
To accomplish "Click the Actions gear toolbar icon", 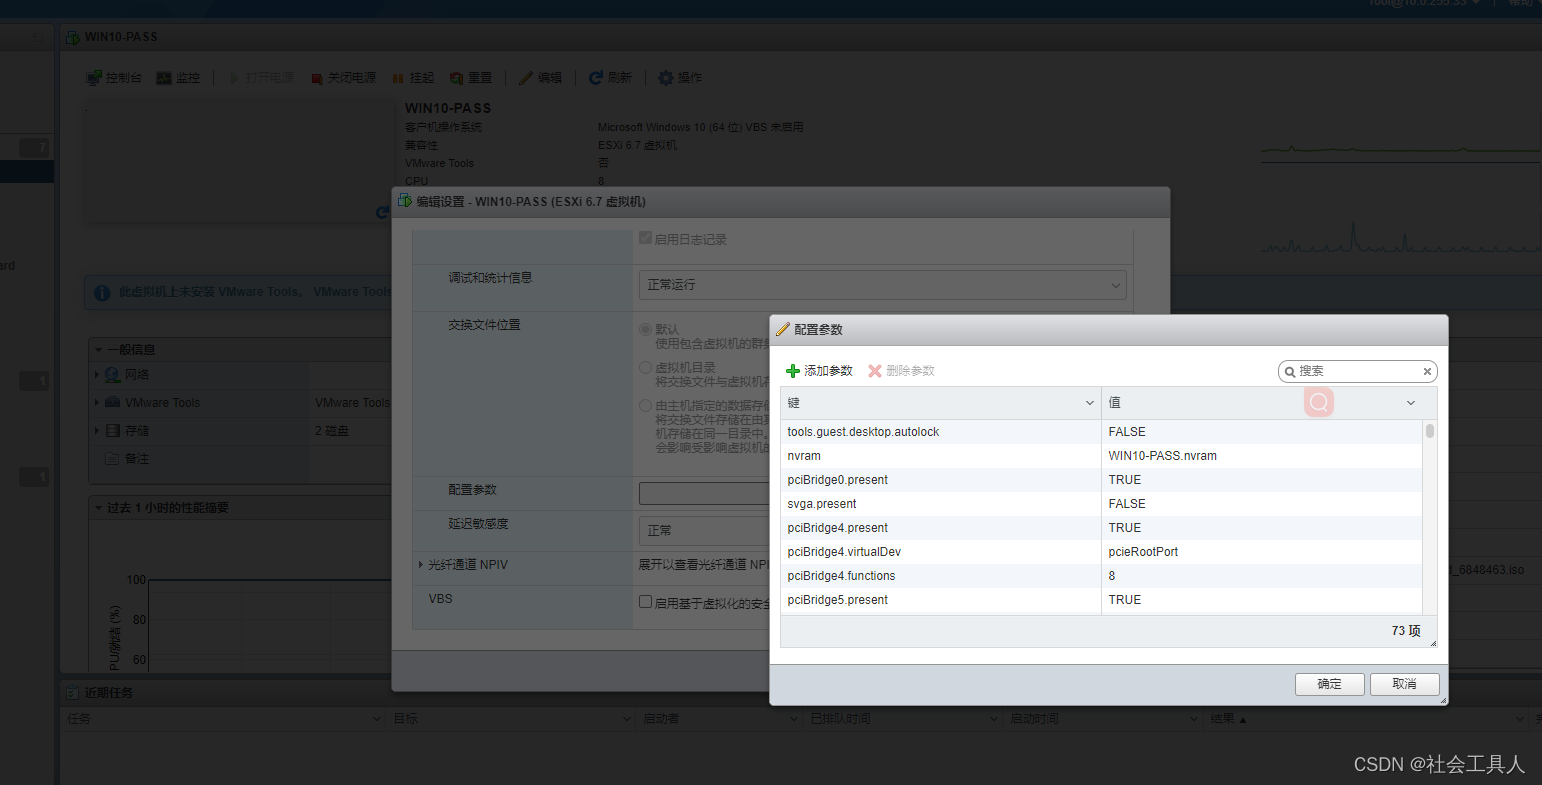I will 666,78.
